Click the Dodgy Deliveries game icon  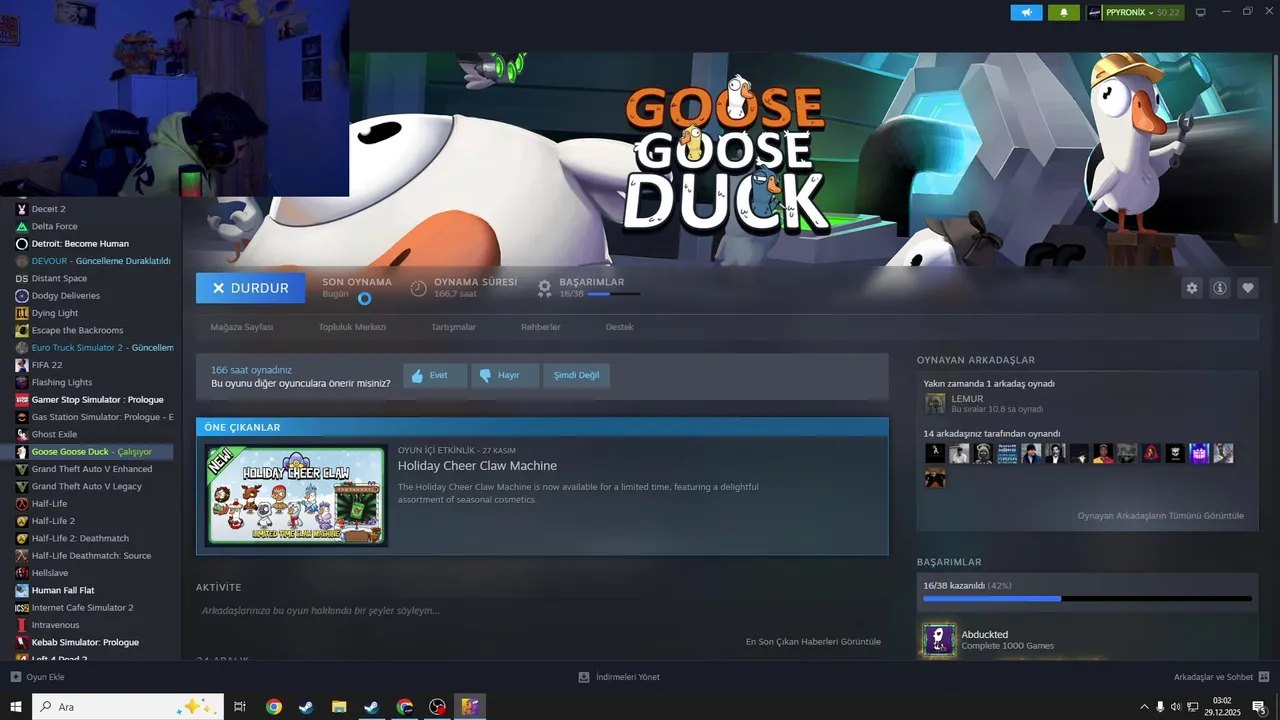tap(22, 296)
